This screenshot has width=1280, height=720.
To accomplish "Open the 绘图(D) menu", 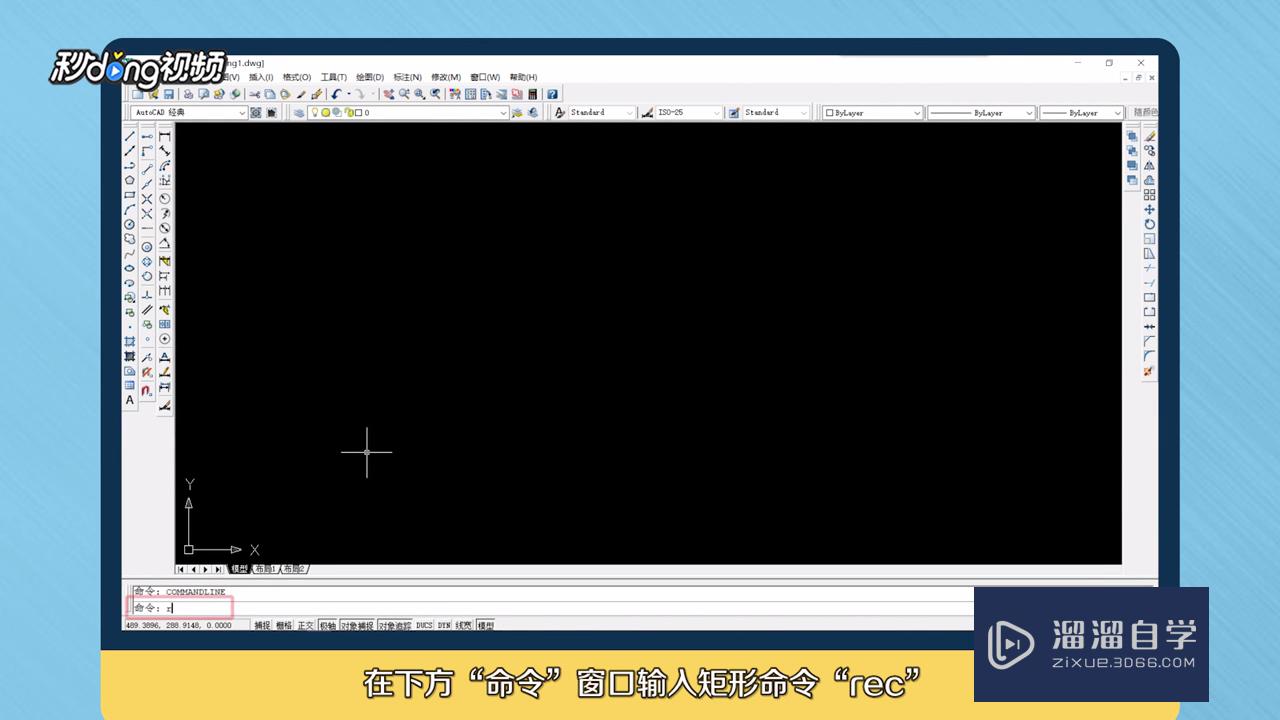I will coord(371,77).
